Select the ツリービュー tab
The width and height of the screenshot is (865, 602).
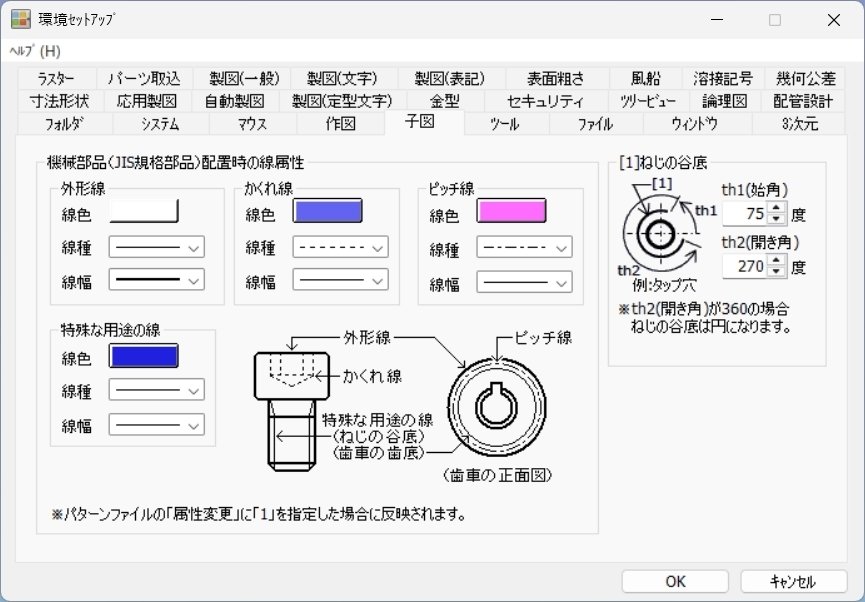coord(649,101)
